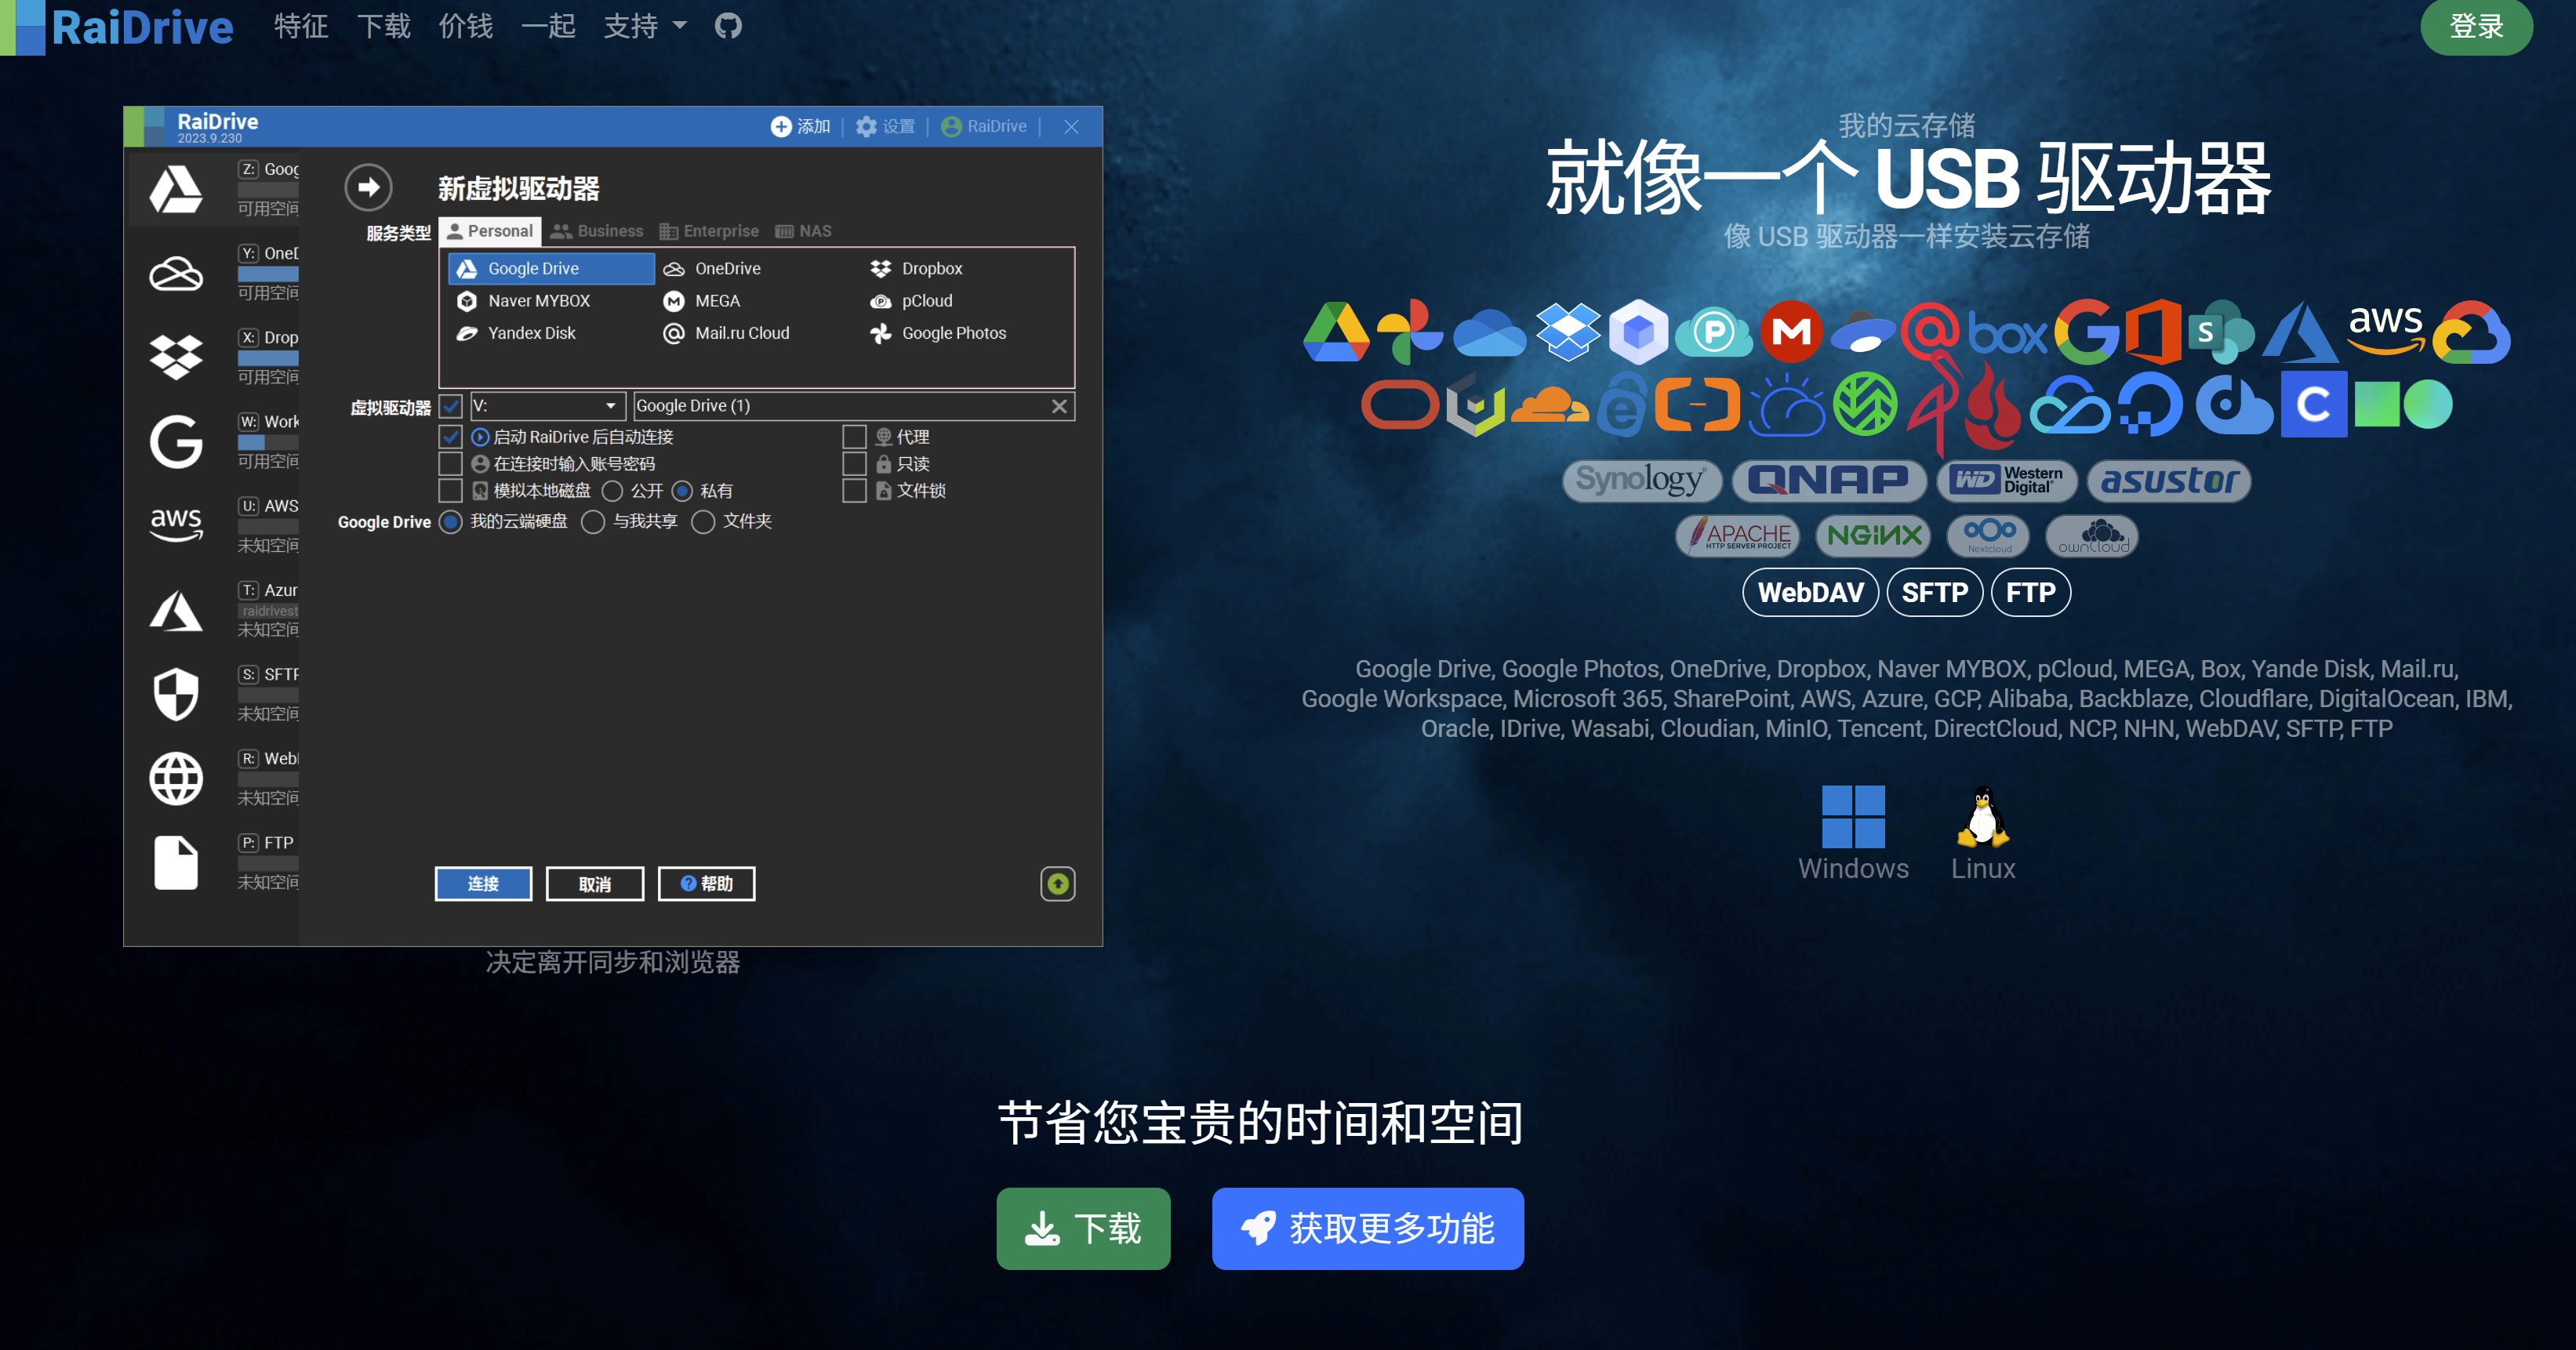
Task: Select the Google Workspace G sidebar icon
Action: tap(176, 441)
